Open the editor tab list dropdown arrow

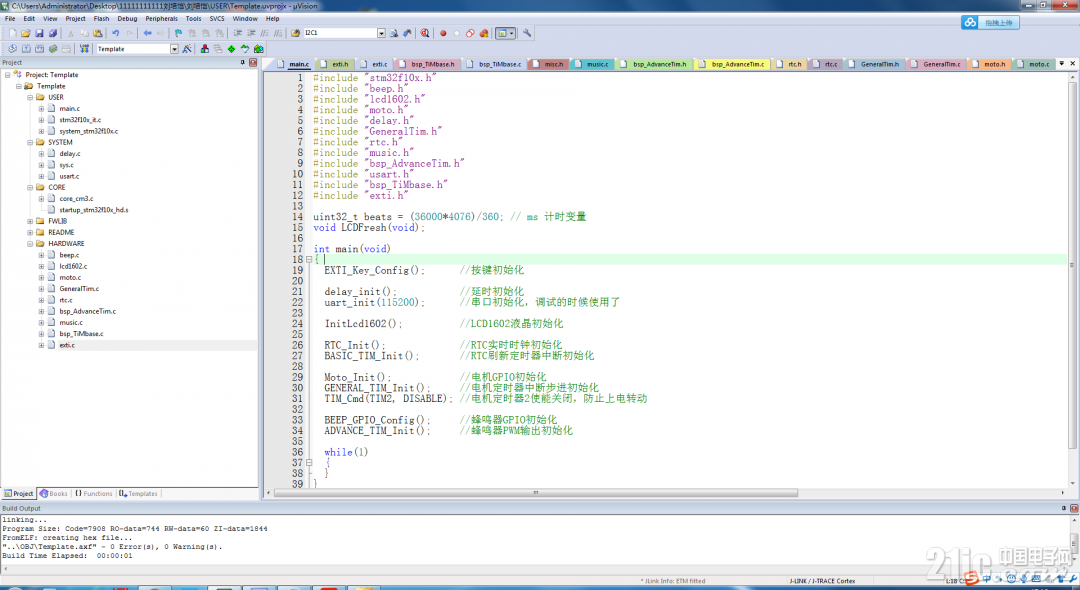coord(1061,63)
